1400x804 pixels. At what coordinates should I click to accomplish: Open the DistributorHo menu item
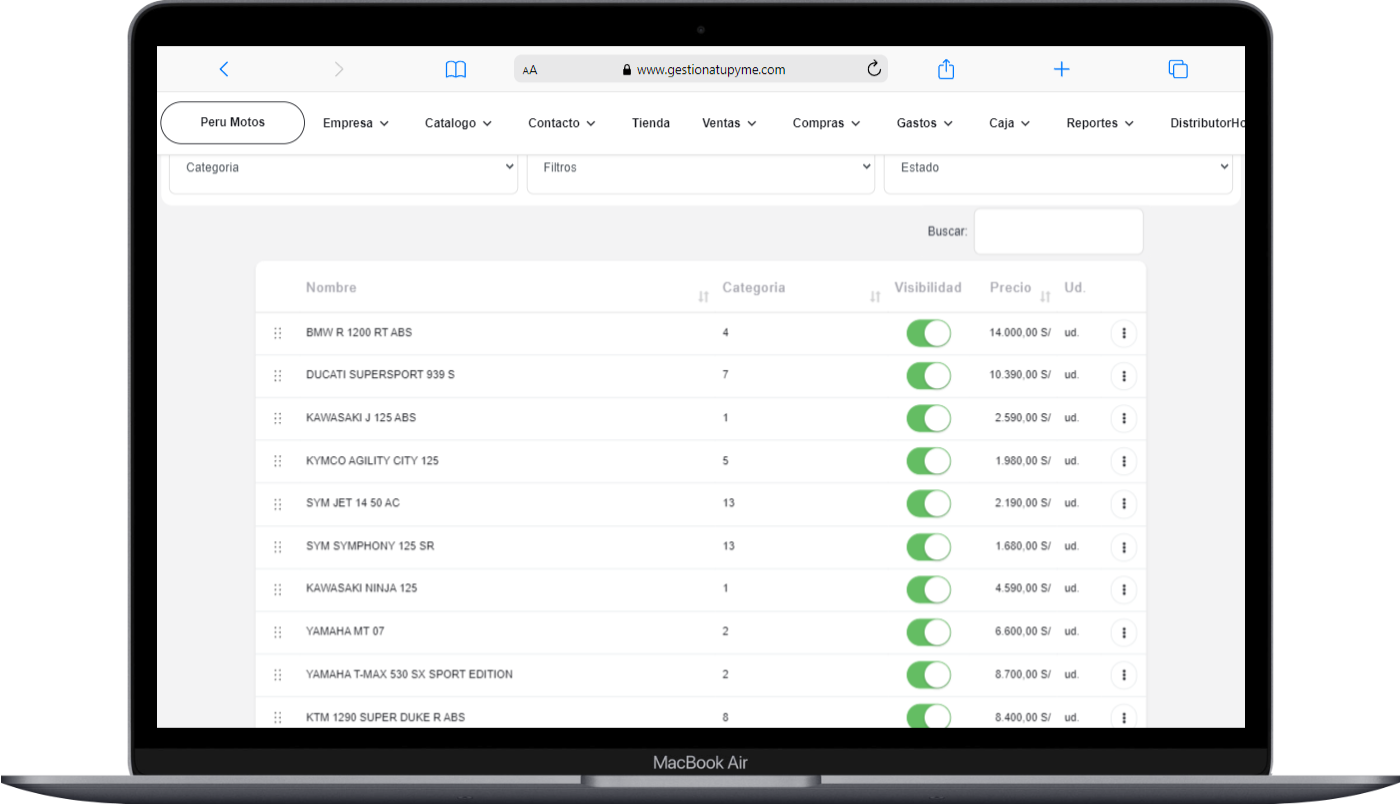coord(1207,123)
